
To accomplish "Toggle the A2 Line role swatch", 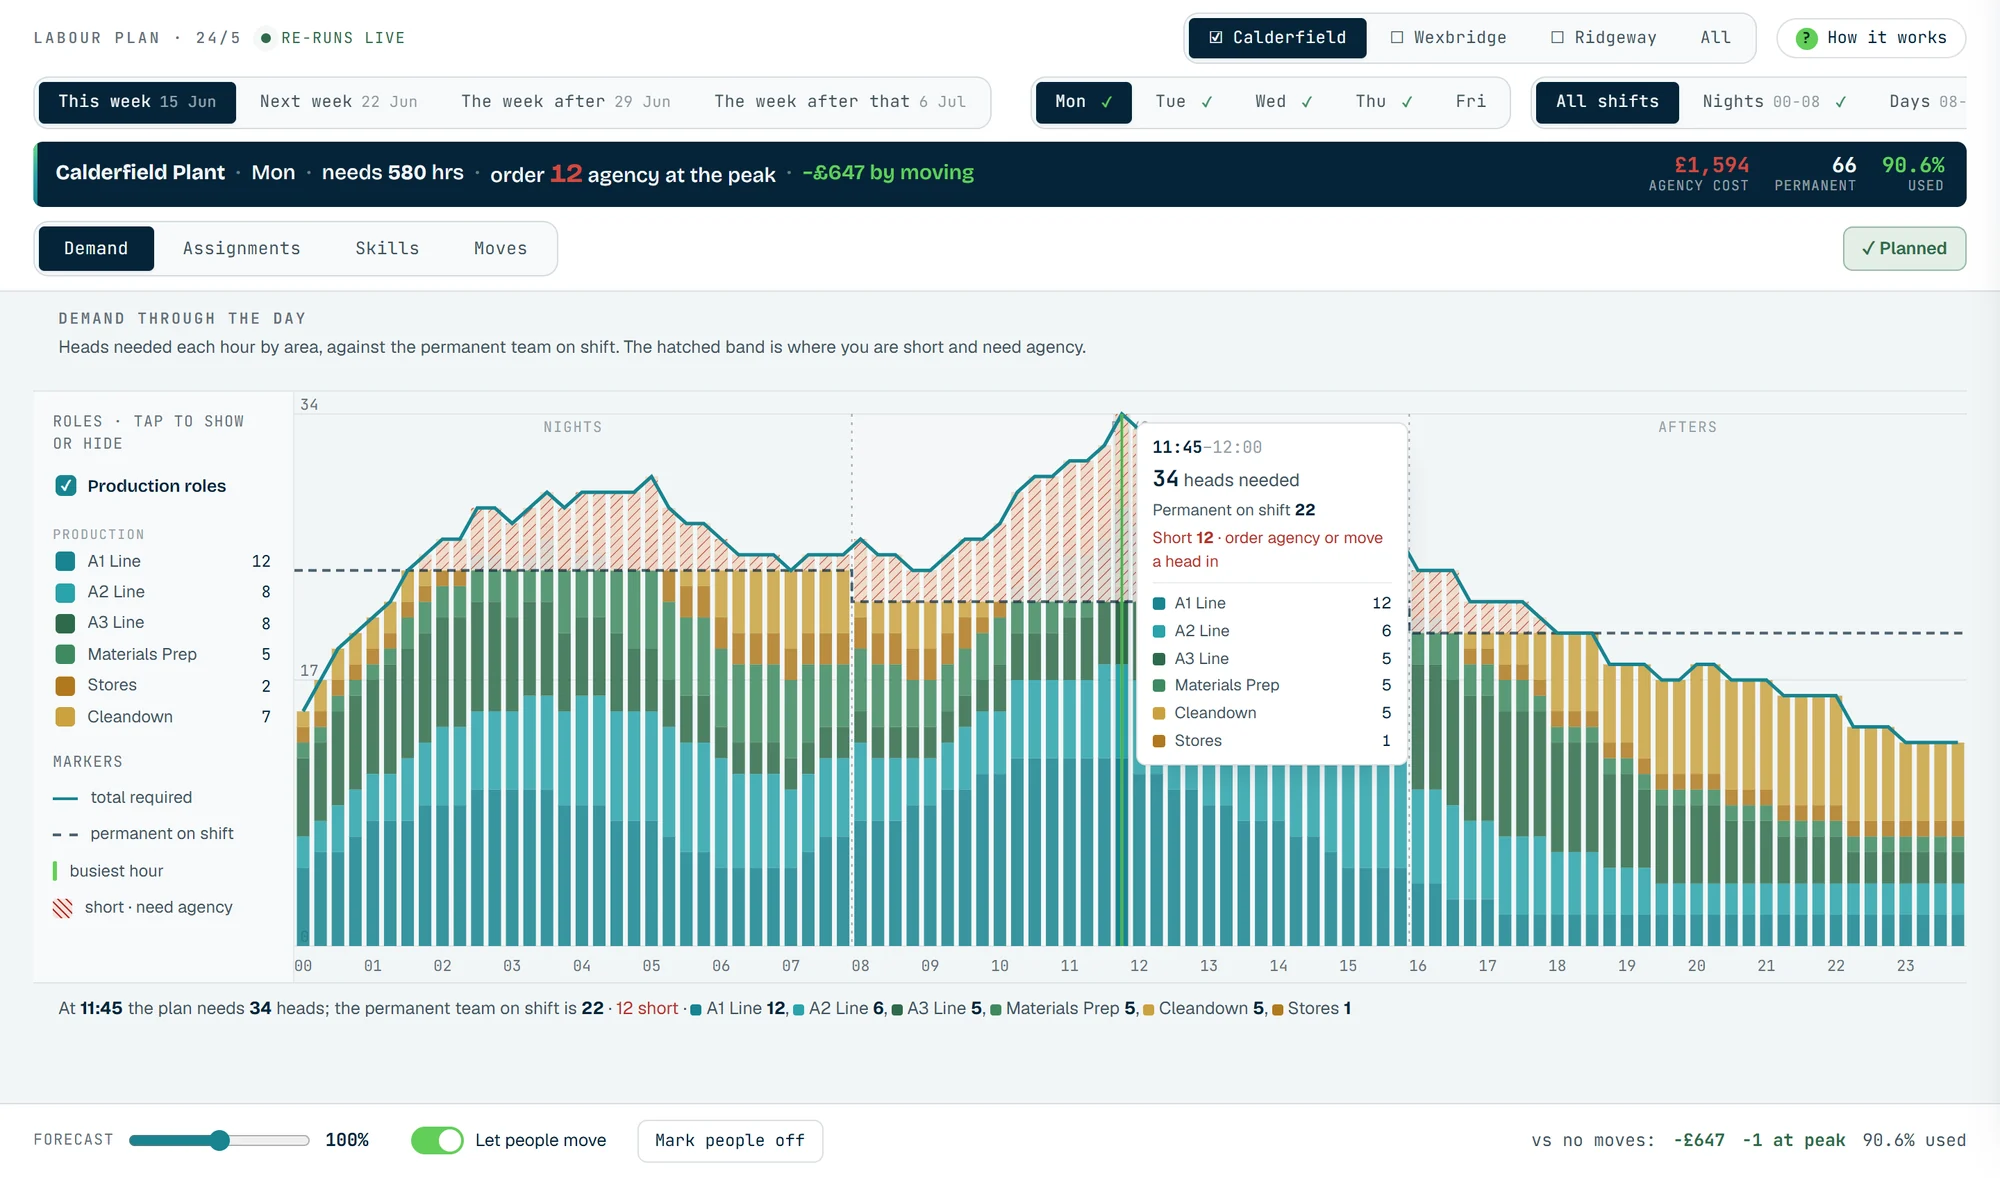I will coord(65,592).
